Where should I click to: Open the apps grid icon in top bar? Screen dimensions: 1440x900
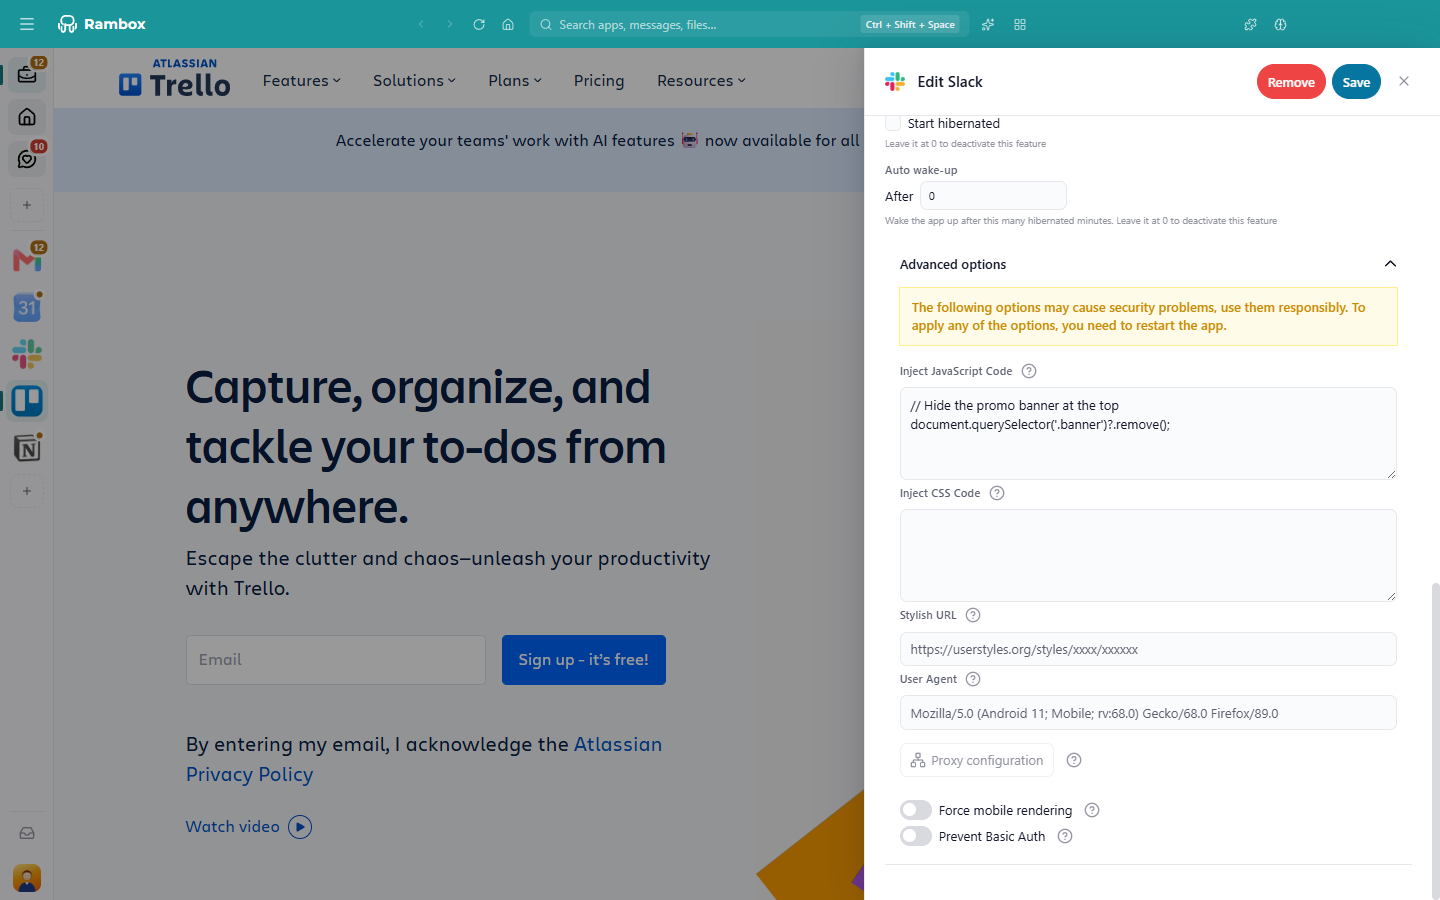pos(1020,24)
